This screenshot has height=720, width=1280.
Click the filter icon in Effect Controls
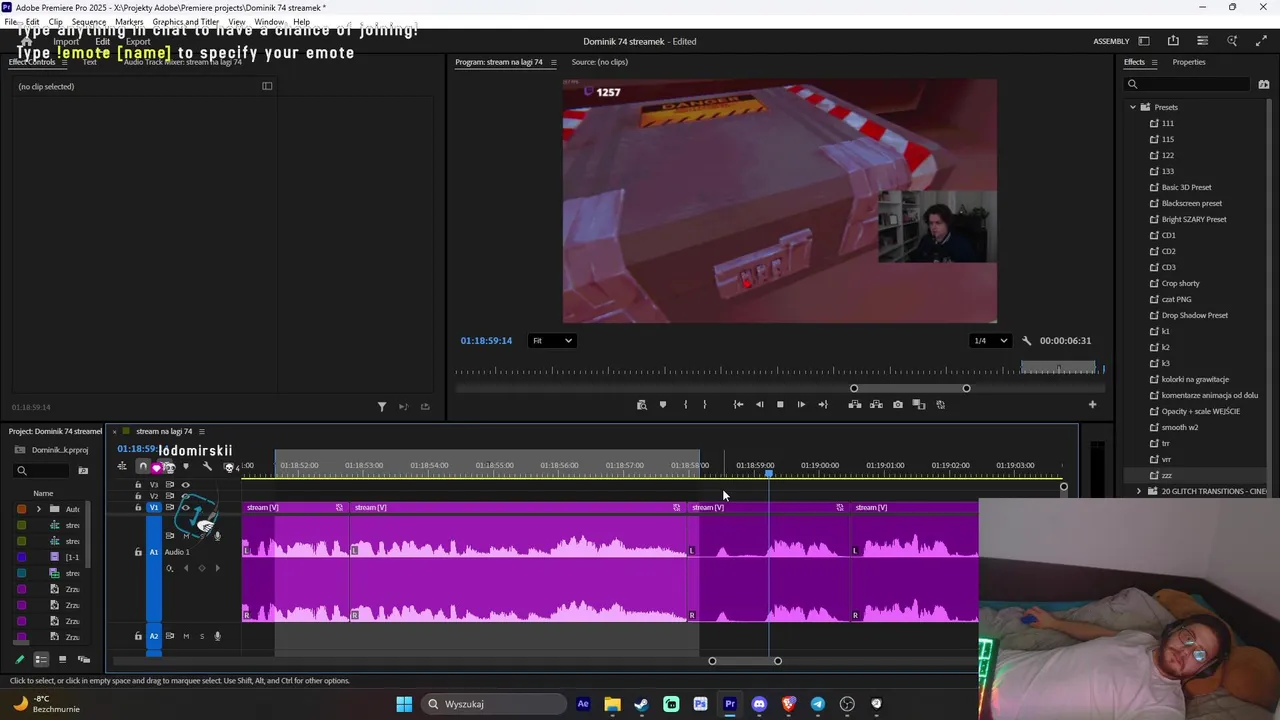coord(382,407)
